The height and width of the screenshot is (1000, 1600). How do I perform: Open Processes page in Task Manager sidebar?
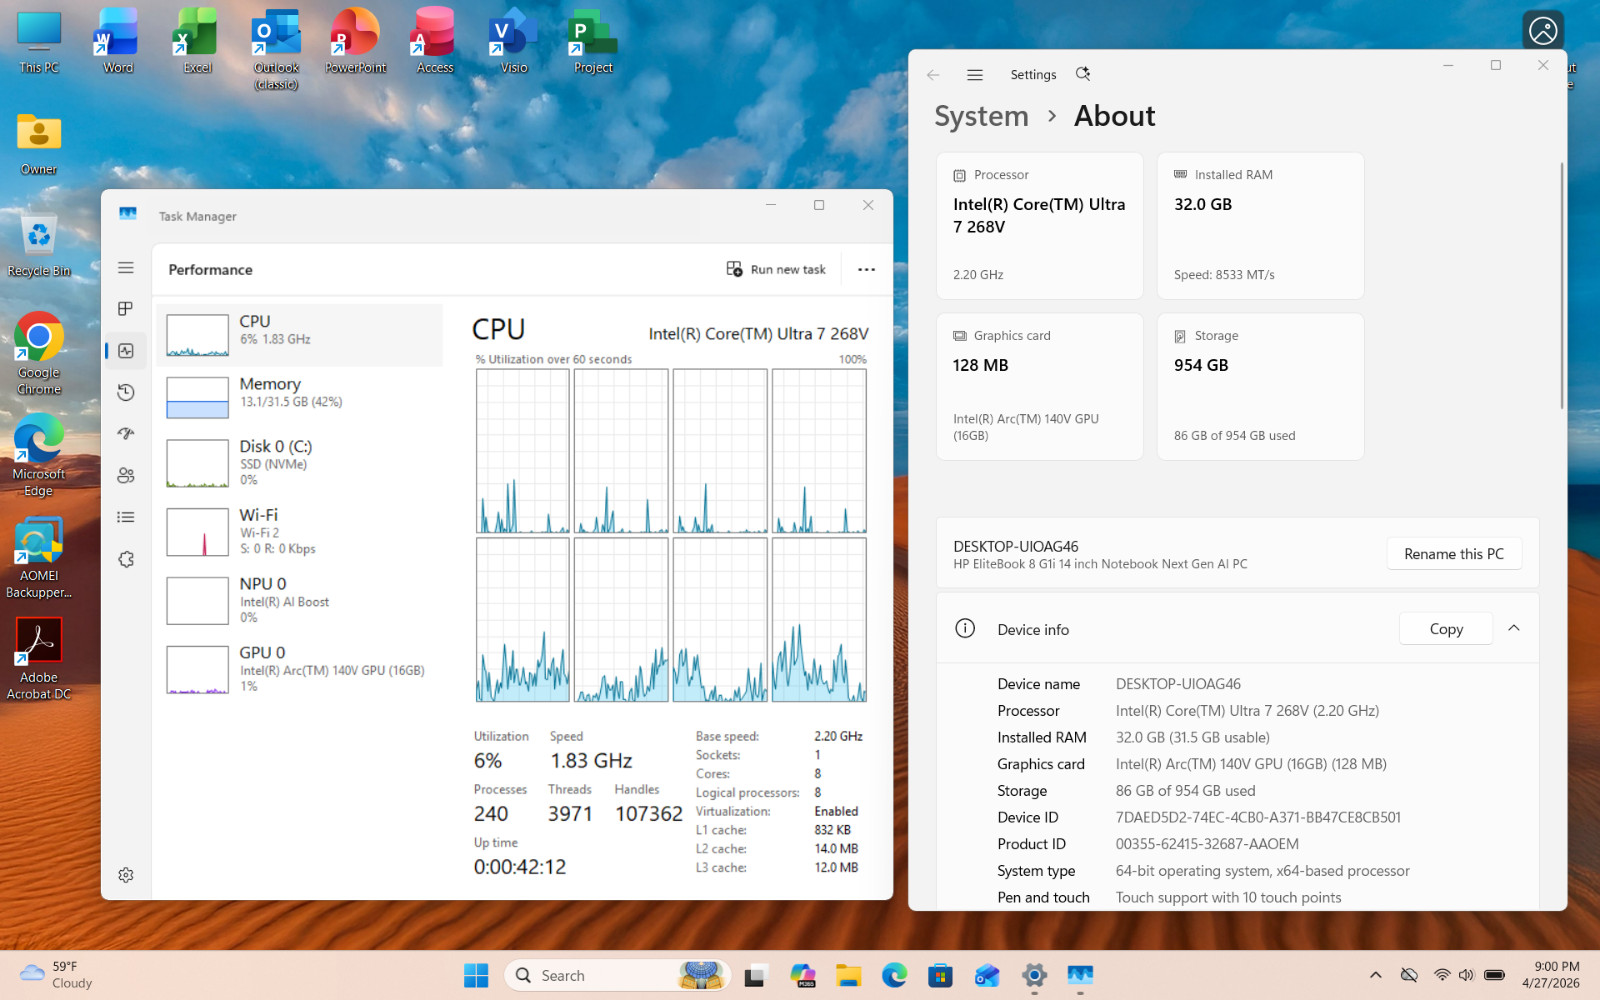(126, 309)
